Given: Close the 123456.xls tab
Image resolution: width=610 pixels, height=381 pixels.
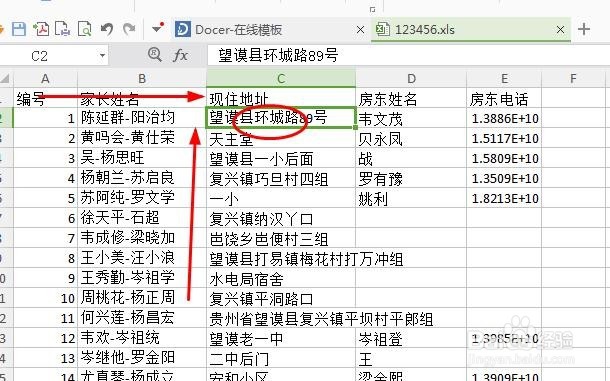Looking at the screenshot, I should click(x=560, y=30).
